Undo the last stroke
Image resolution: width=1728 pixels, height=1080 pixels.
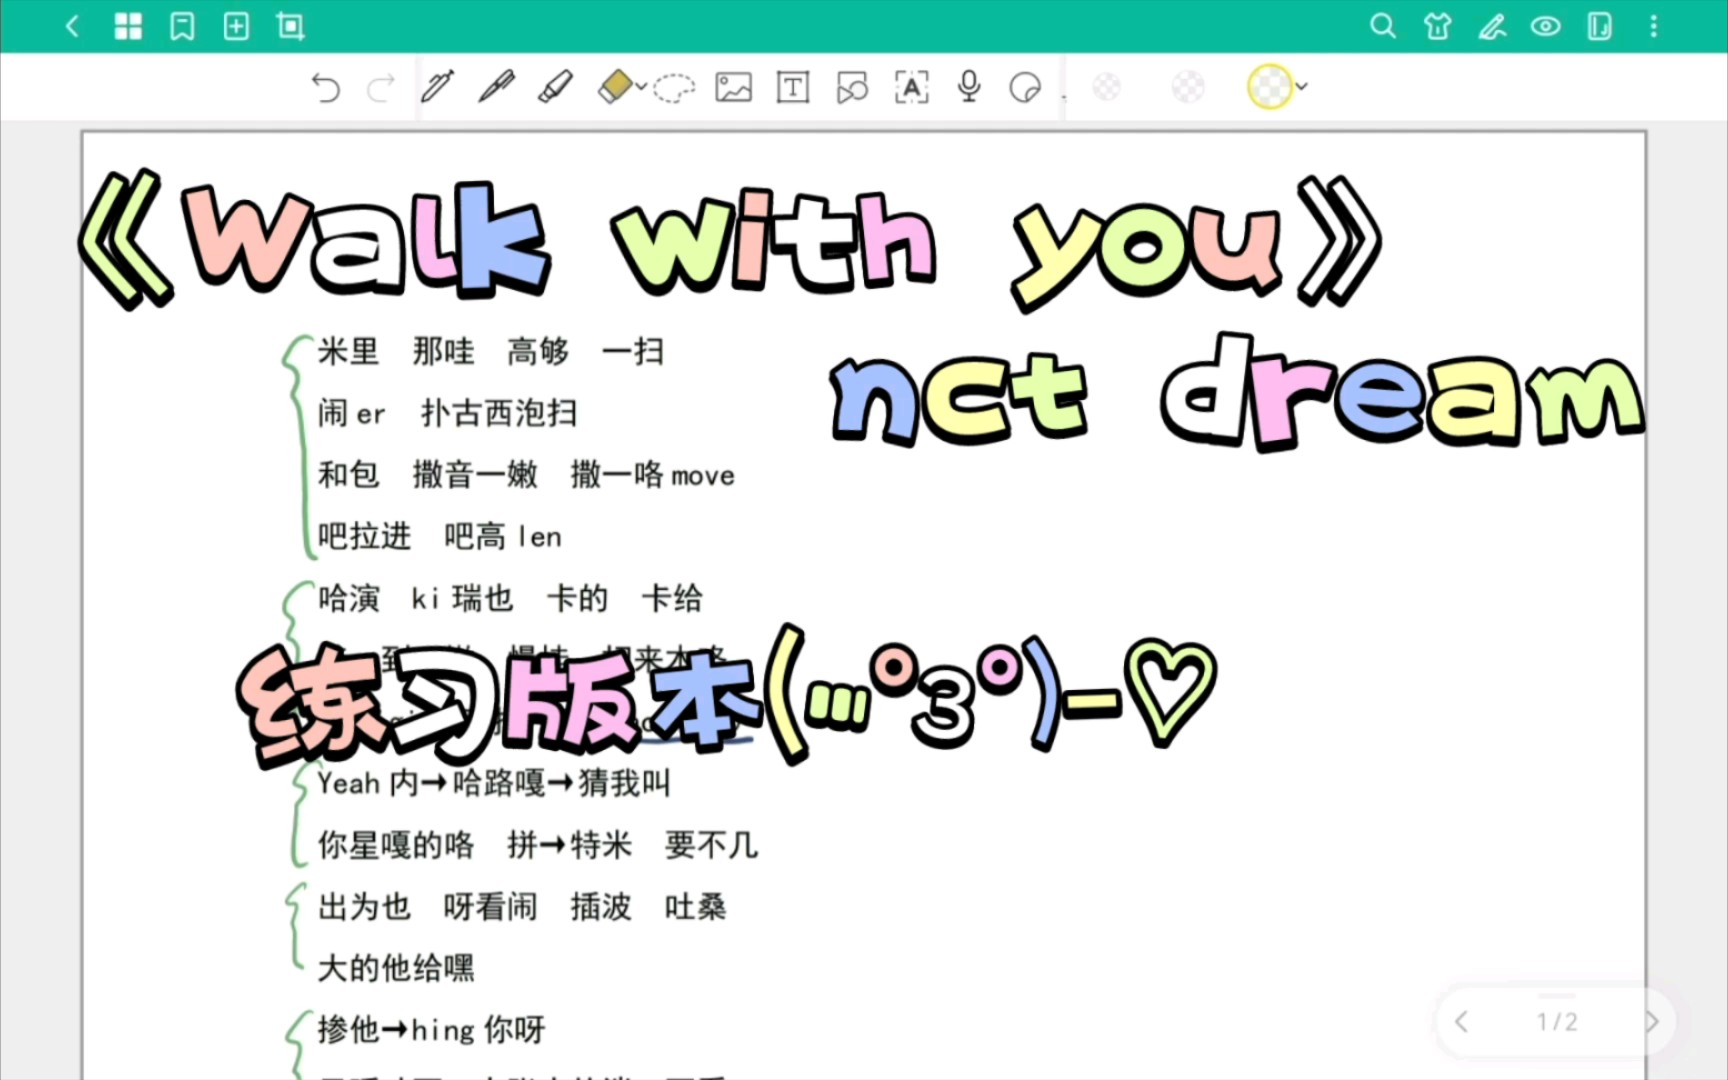pyautogui.click(x=325, y=88)
